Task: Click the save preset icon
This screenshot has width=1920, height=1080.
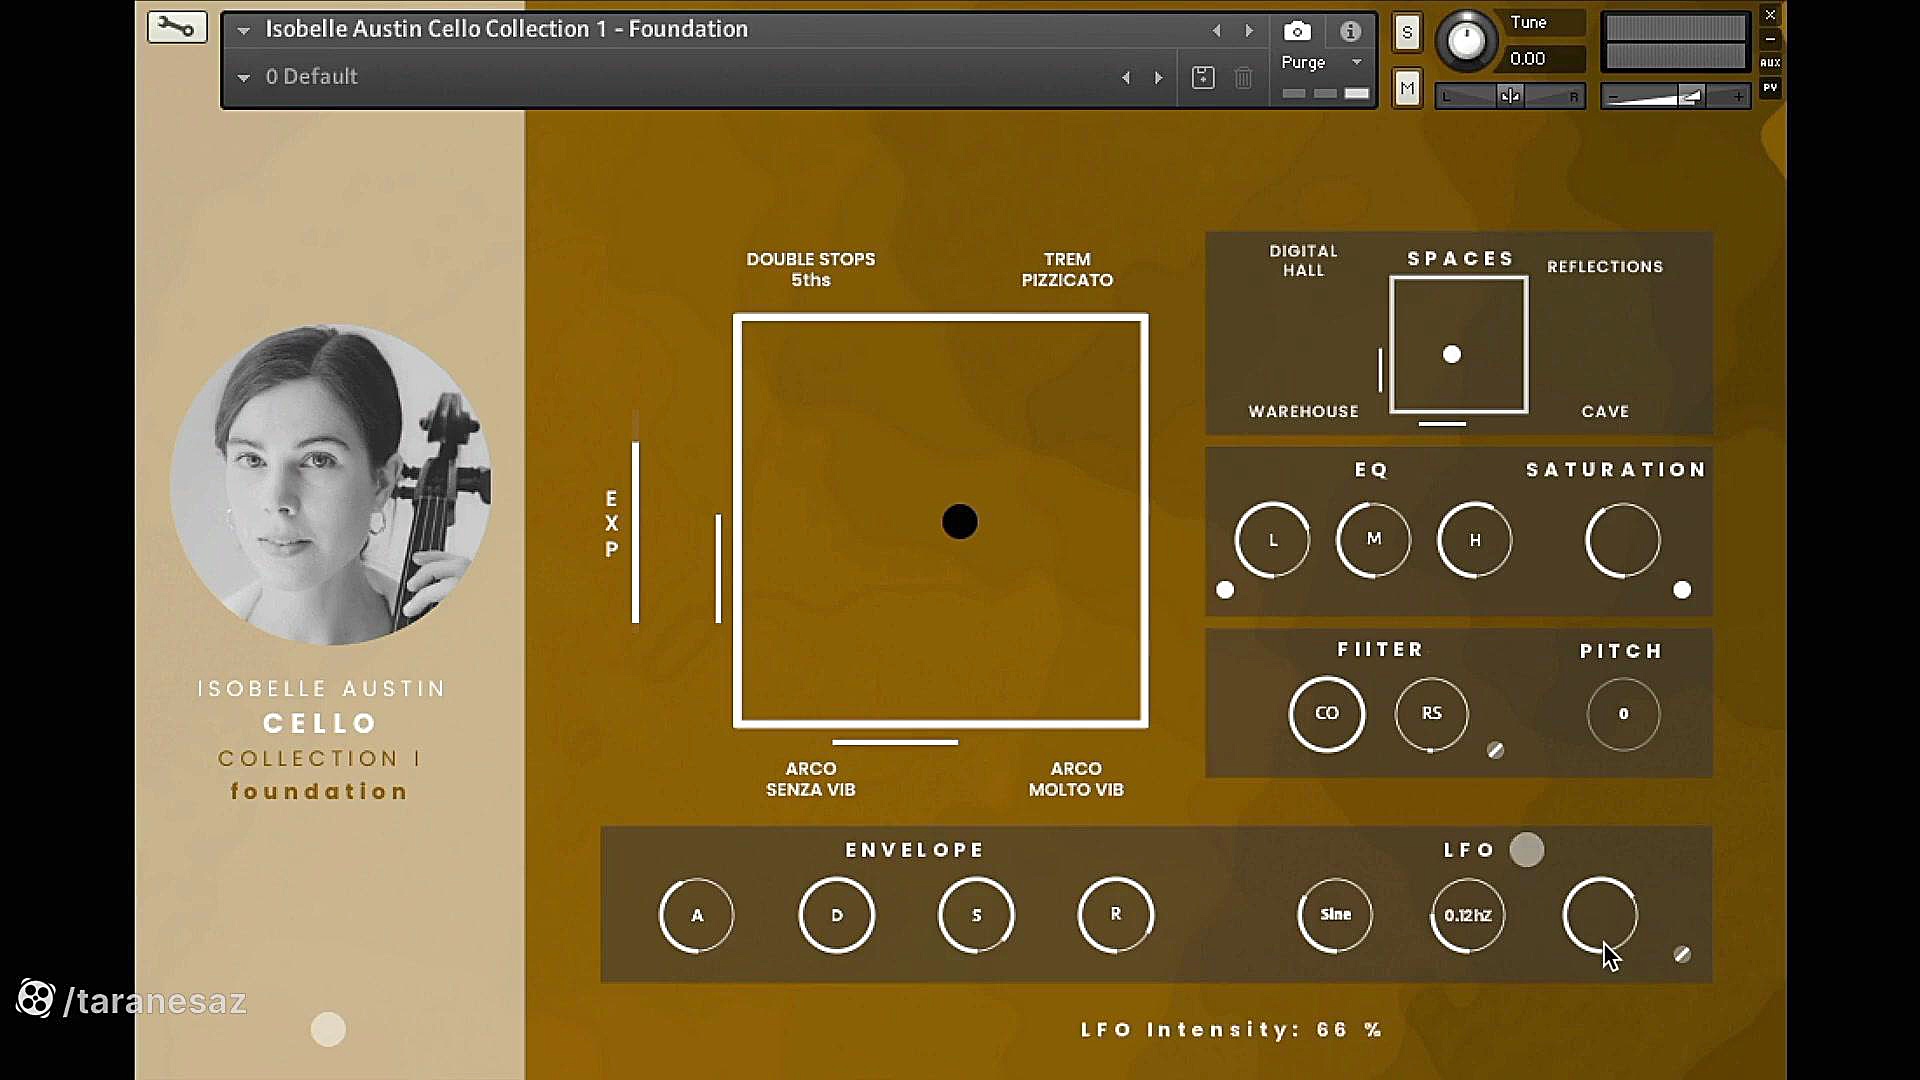Action: [1203, 77]
